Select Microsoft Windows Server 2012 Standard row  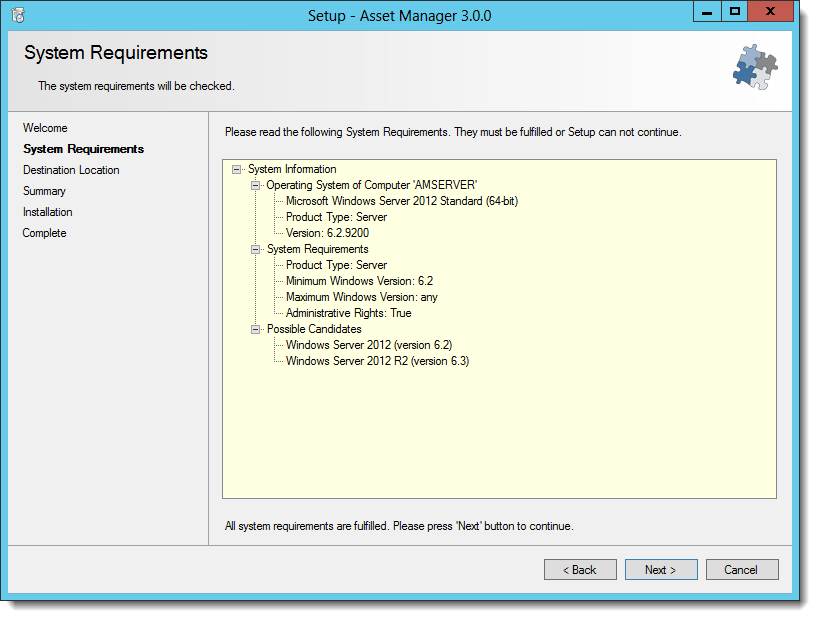[402, 201]
